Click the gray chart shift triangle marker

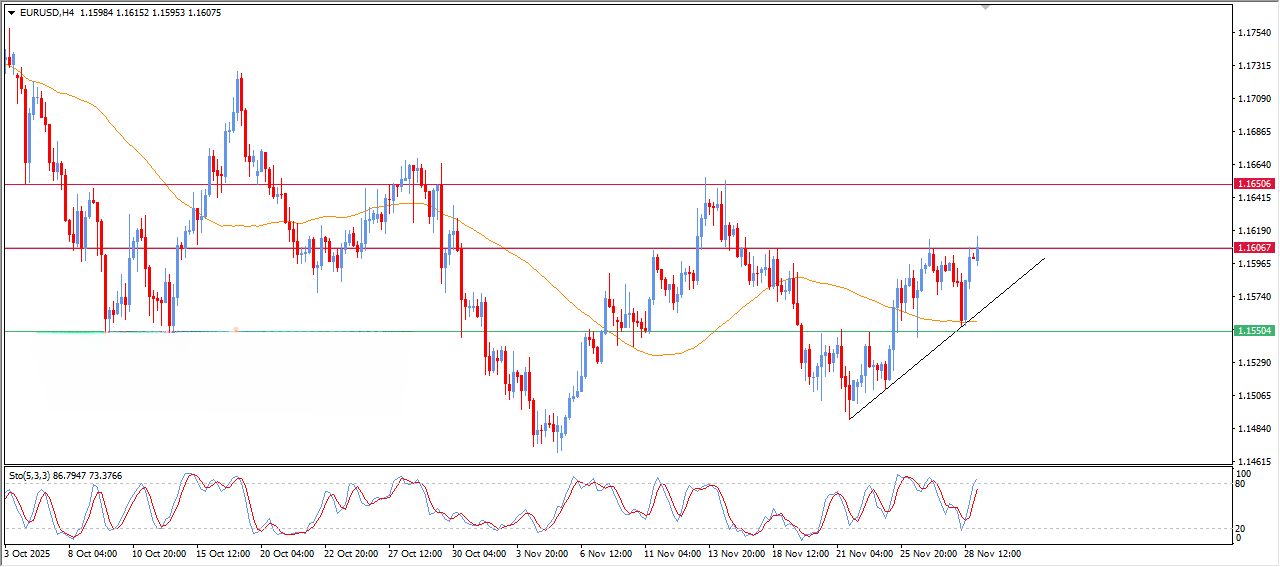click(986, 8)
